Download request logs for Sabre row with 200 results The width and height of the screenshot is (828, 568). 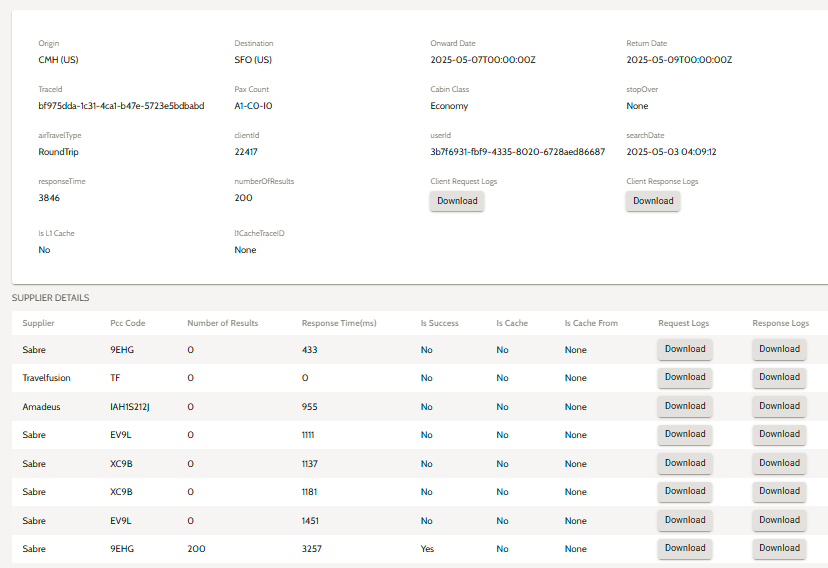pos(684,548)
